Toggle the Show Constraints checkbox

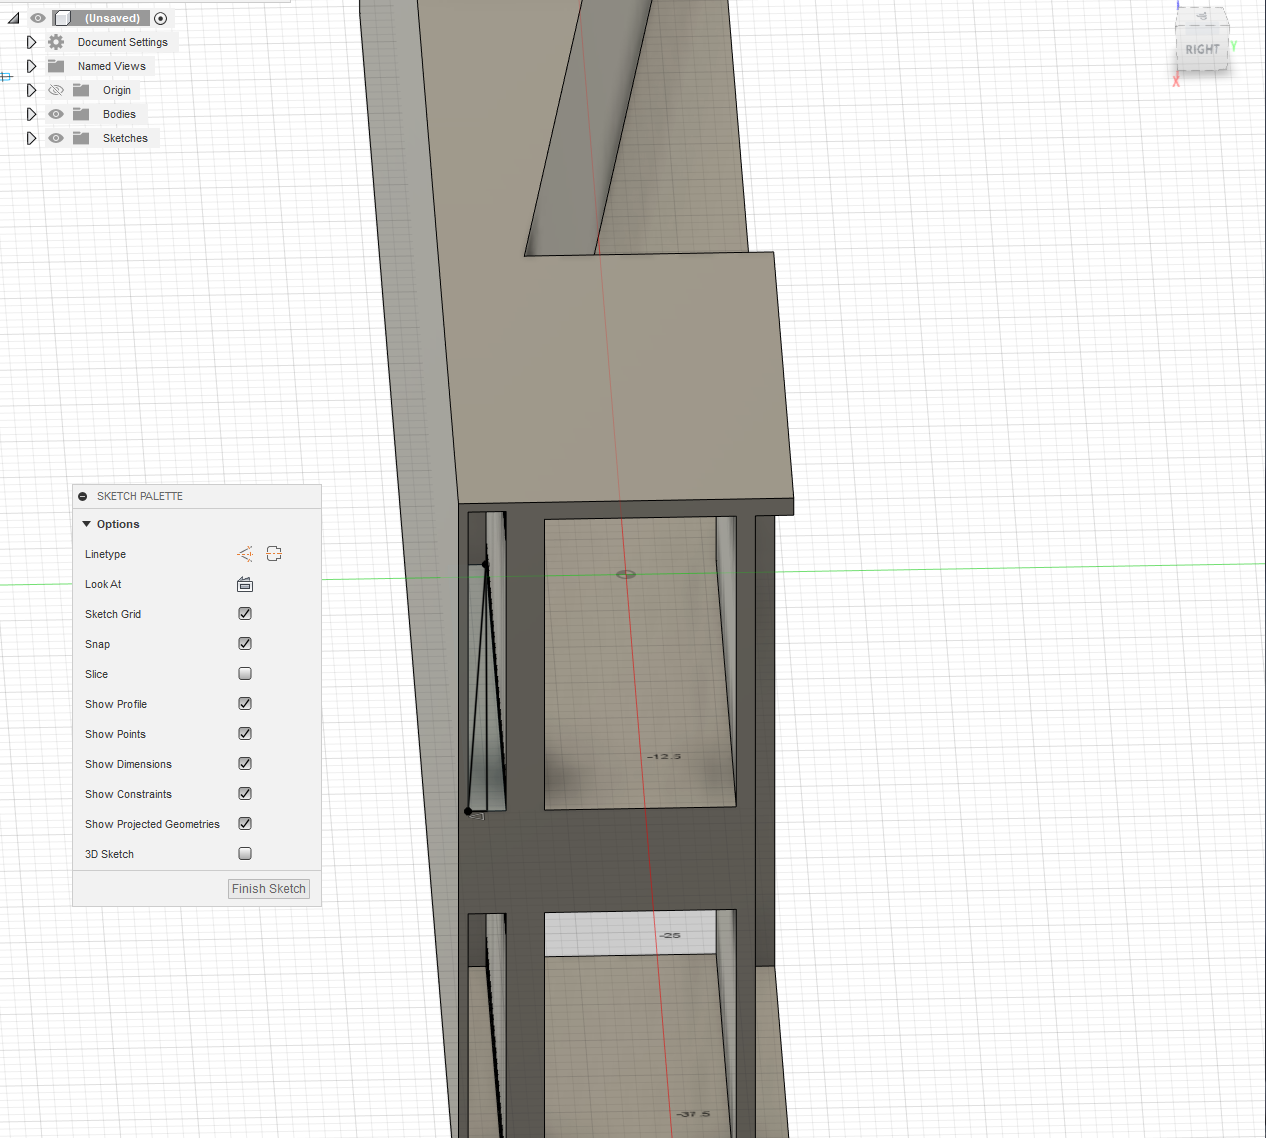click(245, 794)
